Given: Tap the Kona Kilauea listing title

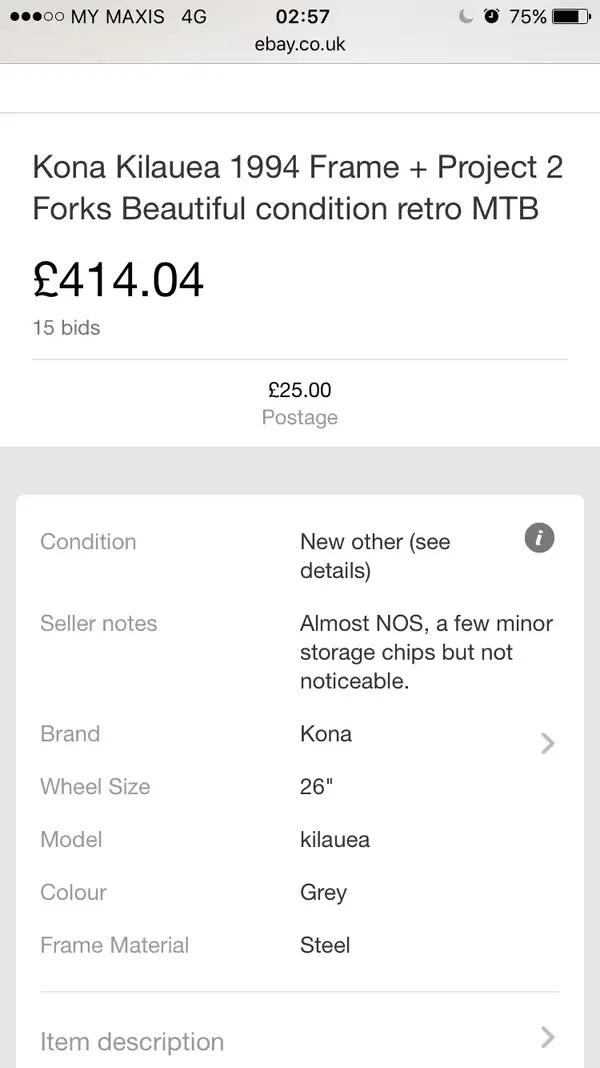Looking at the screenshot, I should click(298, 188).
